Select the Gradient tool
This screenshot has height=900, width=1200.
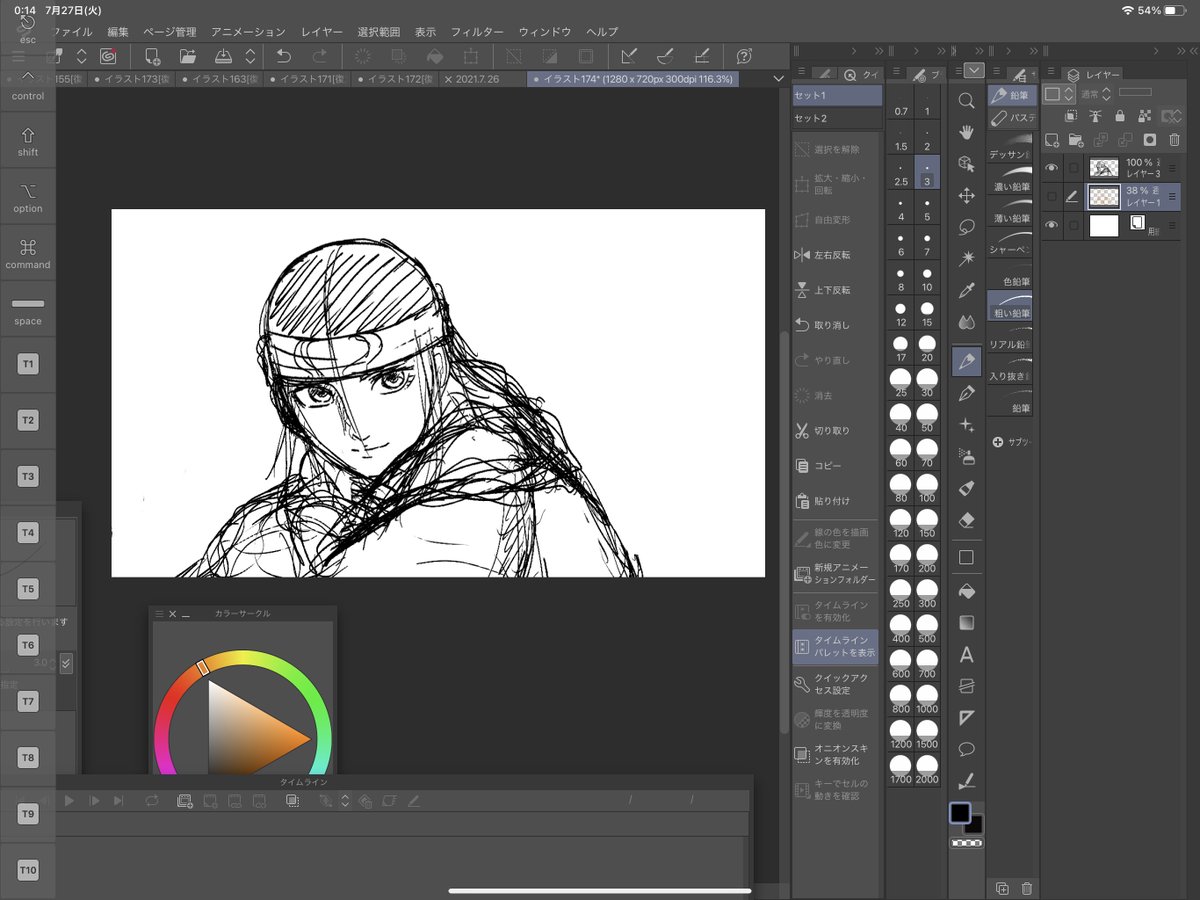click(966, 622)
